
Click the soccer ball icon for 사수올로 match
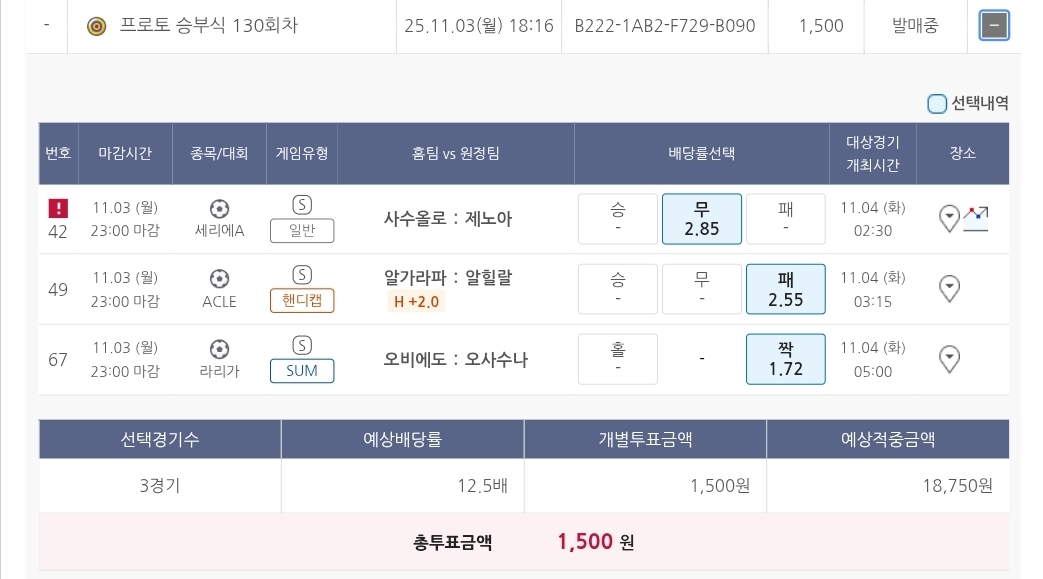(219, 208)
